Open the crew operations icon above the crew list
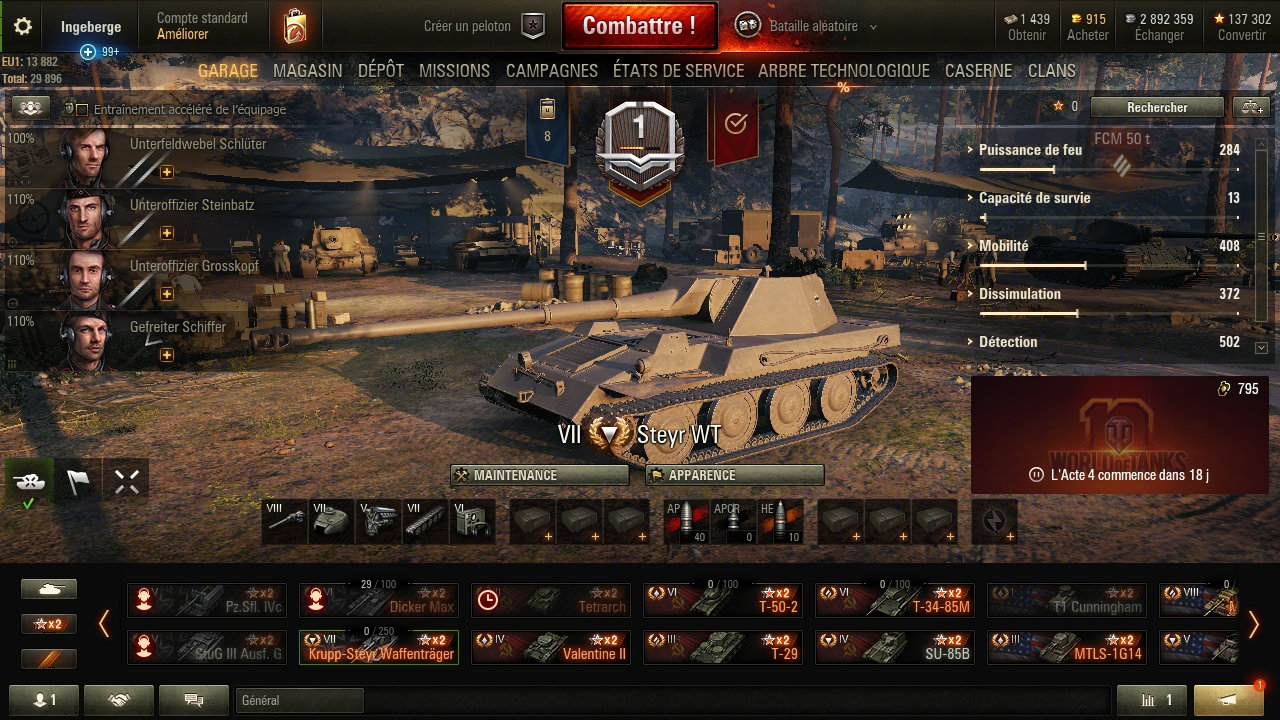The image size is (1280, 720). point(31,108)
